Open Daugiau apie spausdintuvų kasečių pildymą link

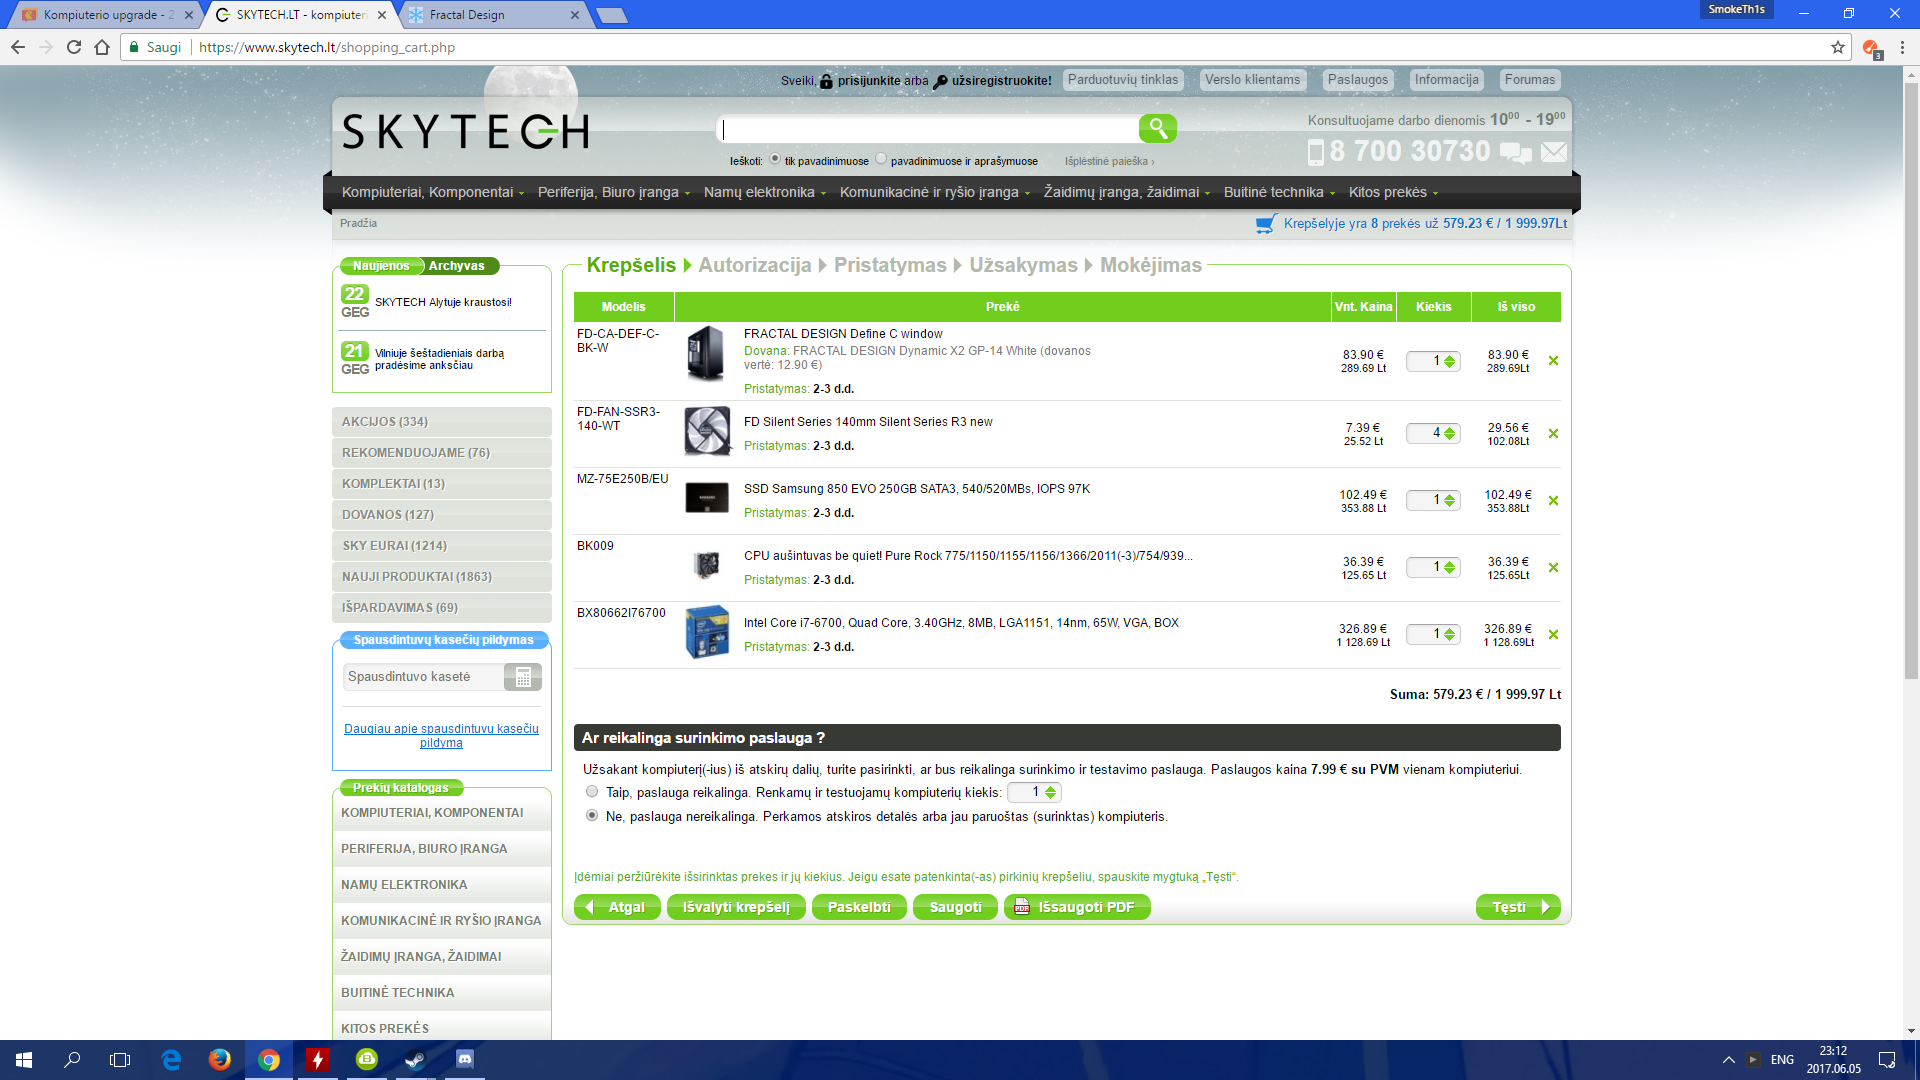pyautogui.click(x=441, y=736)
